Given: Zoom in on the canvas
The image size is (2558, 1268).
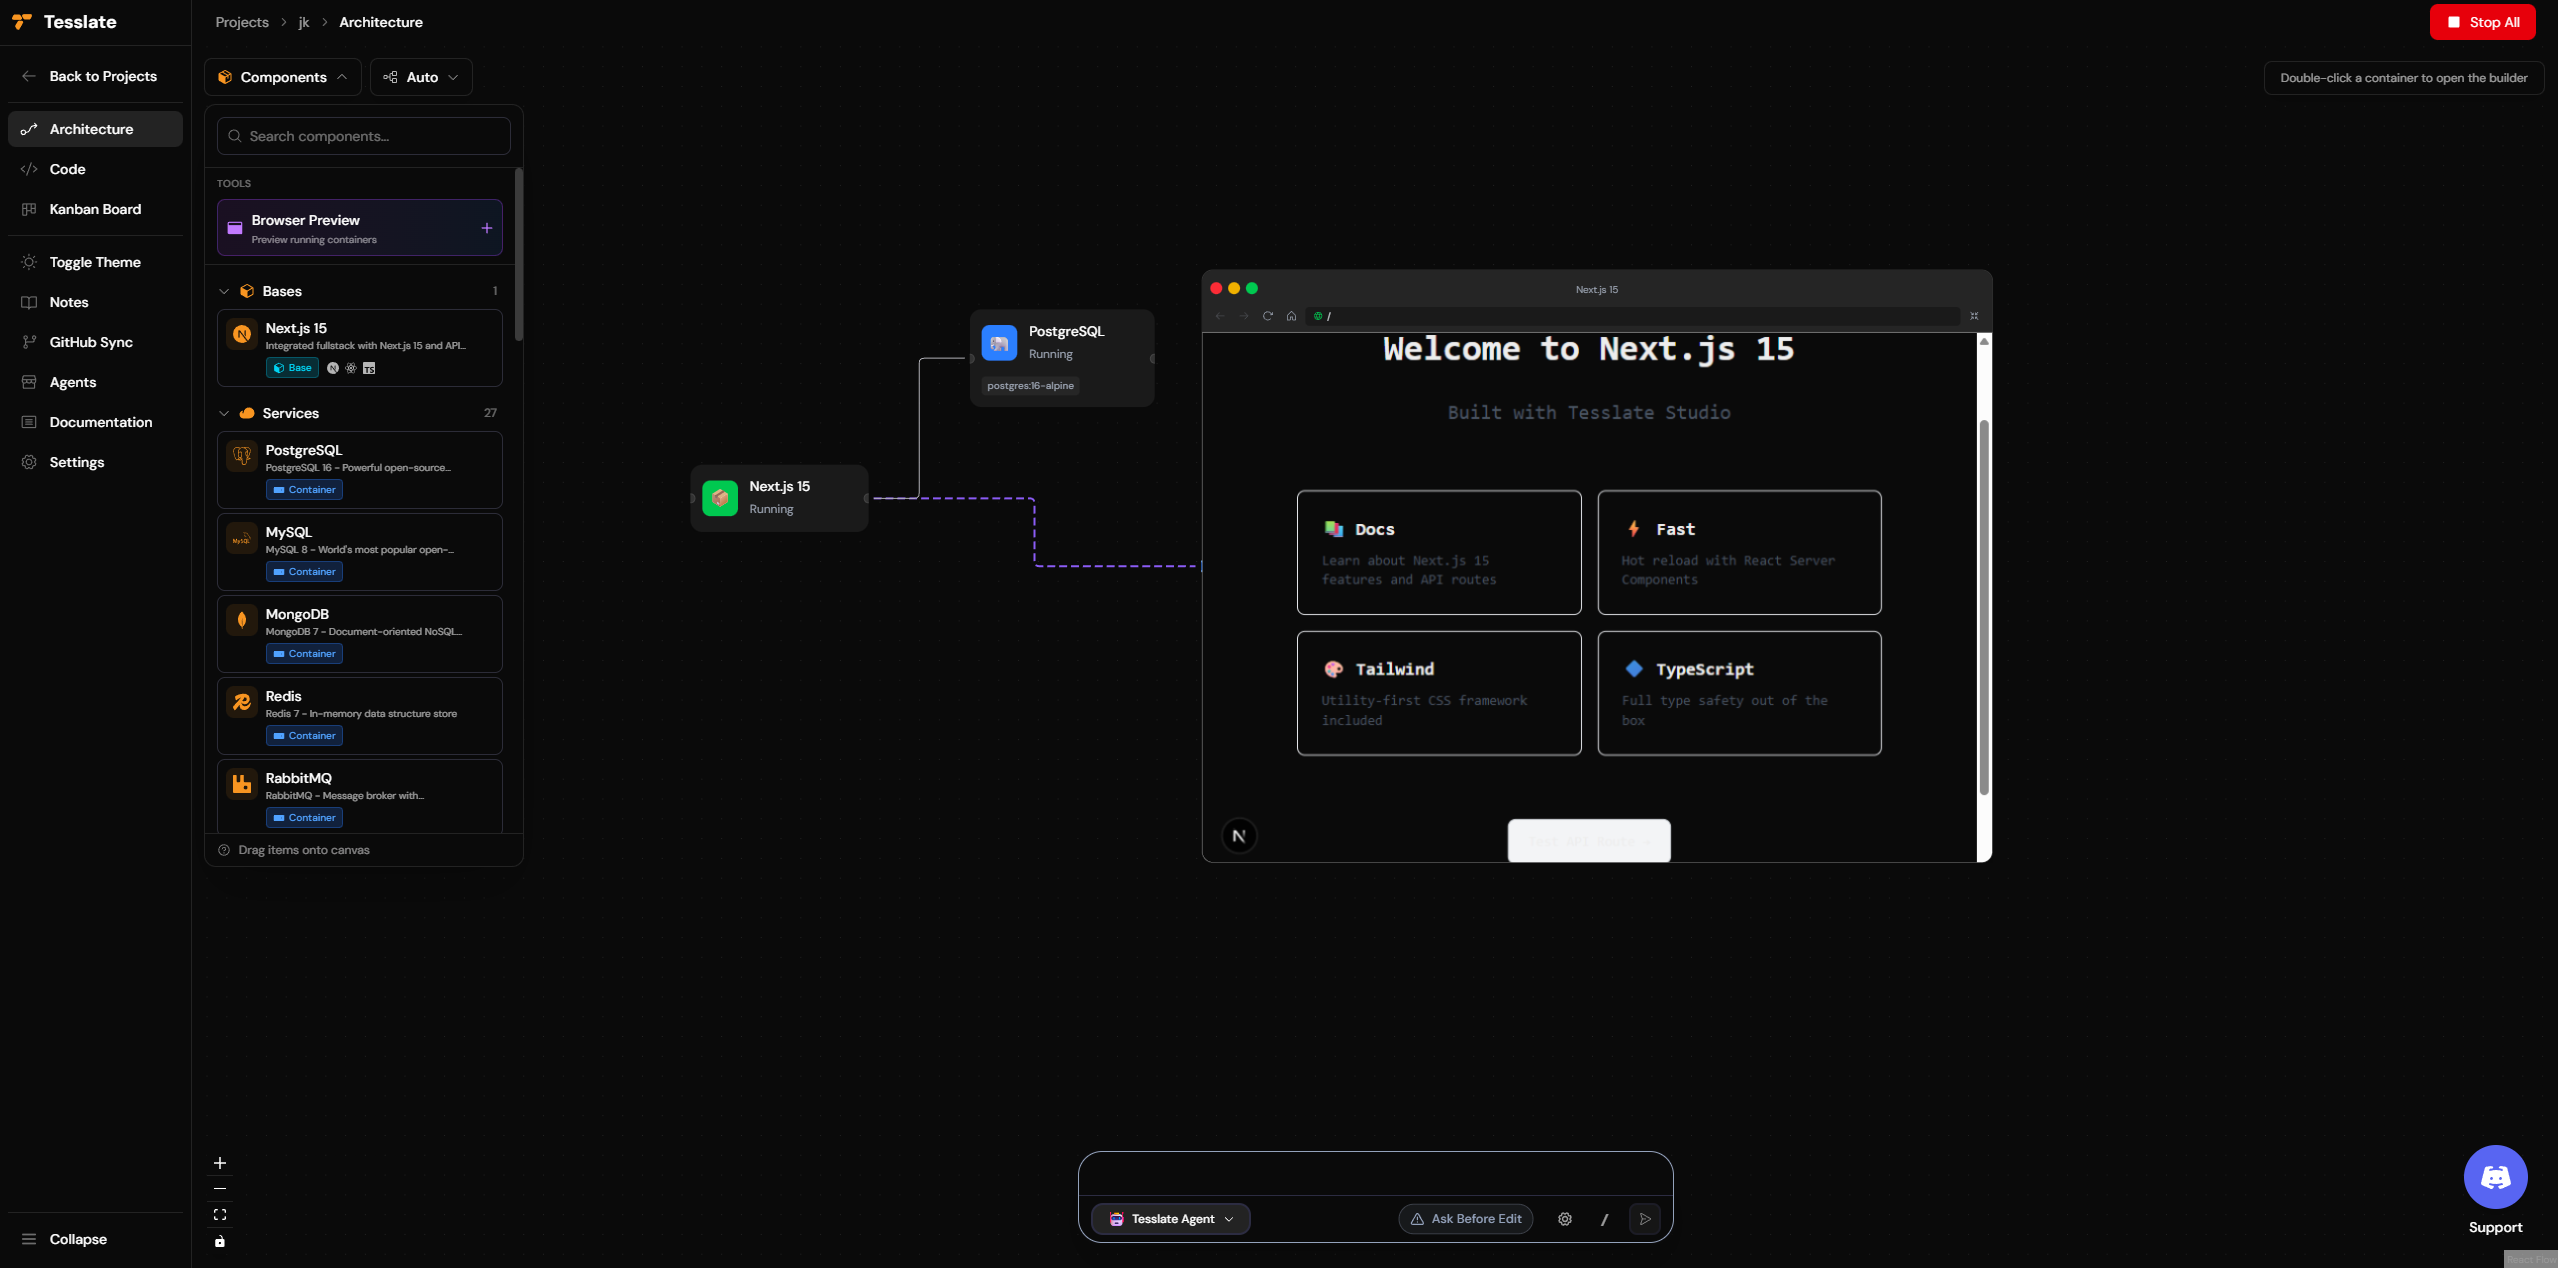Looking at the screenshot, I should [219, 1163].
